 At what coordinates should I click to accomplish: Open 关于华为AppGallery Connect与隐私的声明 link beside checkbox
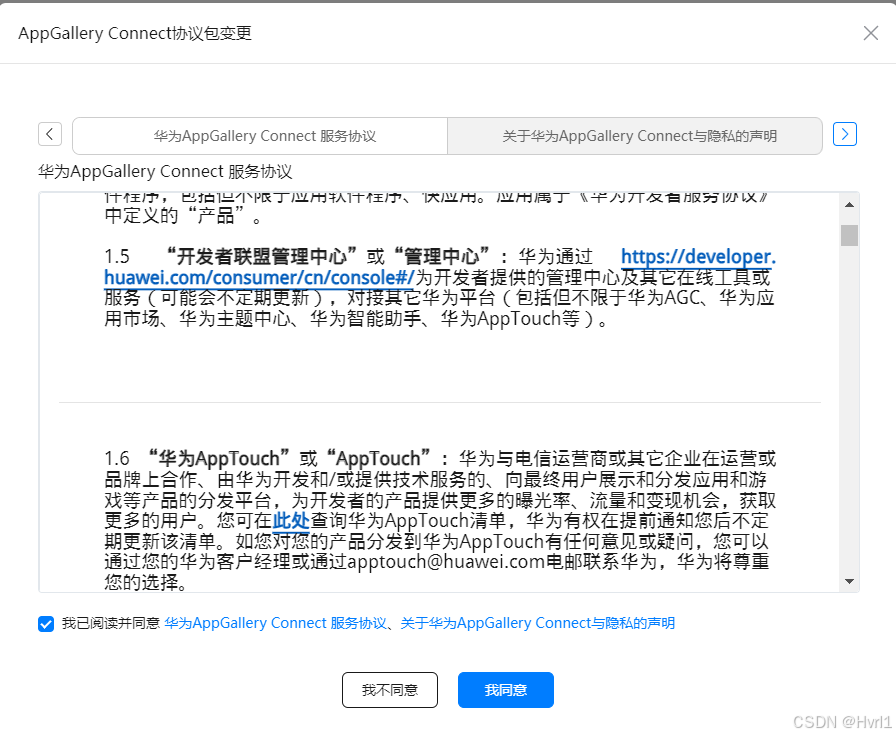pos(538,623)
